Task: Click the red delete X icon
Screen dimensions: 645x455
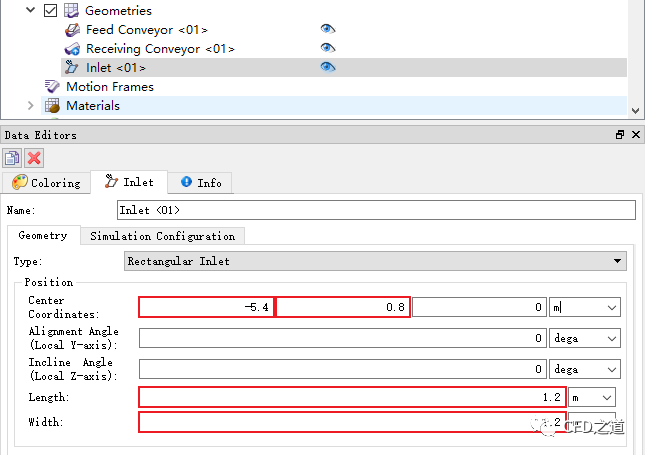Action: [34, 158]
